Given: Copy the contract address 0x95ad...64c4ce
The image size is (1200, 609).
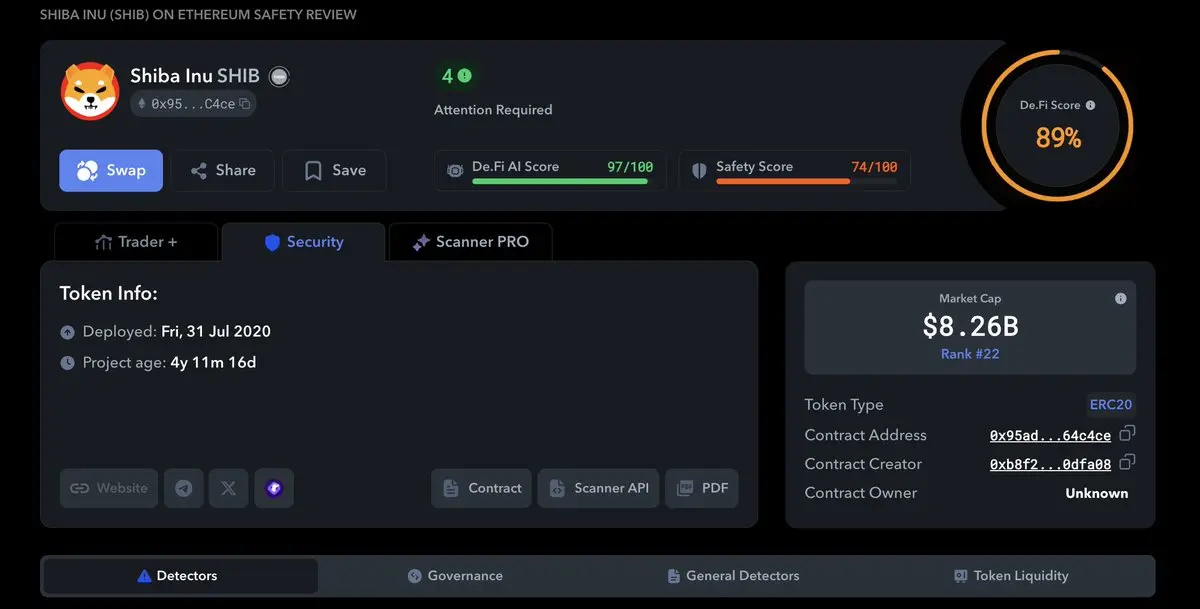Looking at the screenshot, I should [x=1127, y=433].
